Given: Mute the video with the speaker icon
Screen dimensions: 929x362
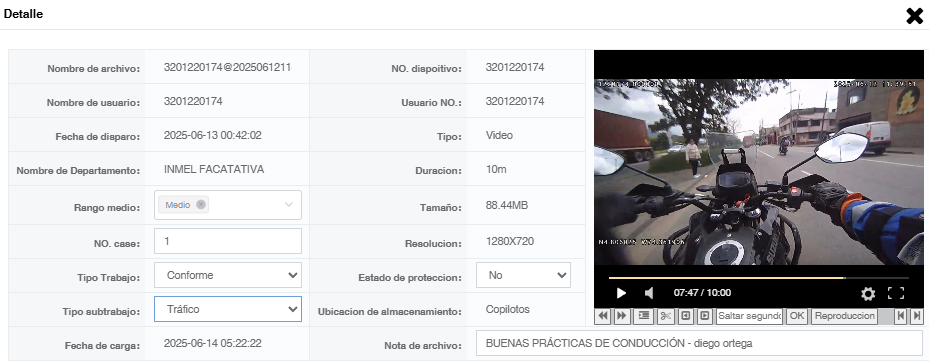Looking at the screenshot, I should [649, 293].
